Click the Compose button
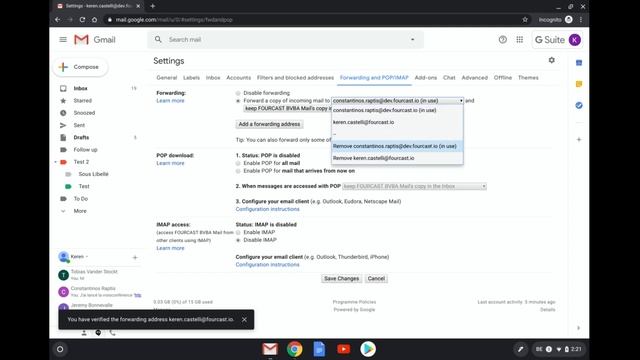 pyautogui.click(x=80, y=67)
